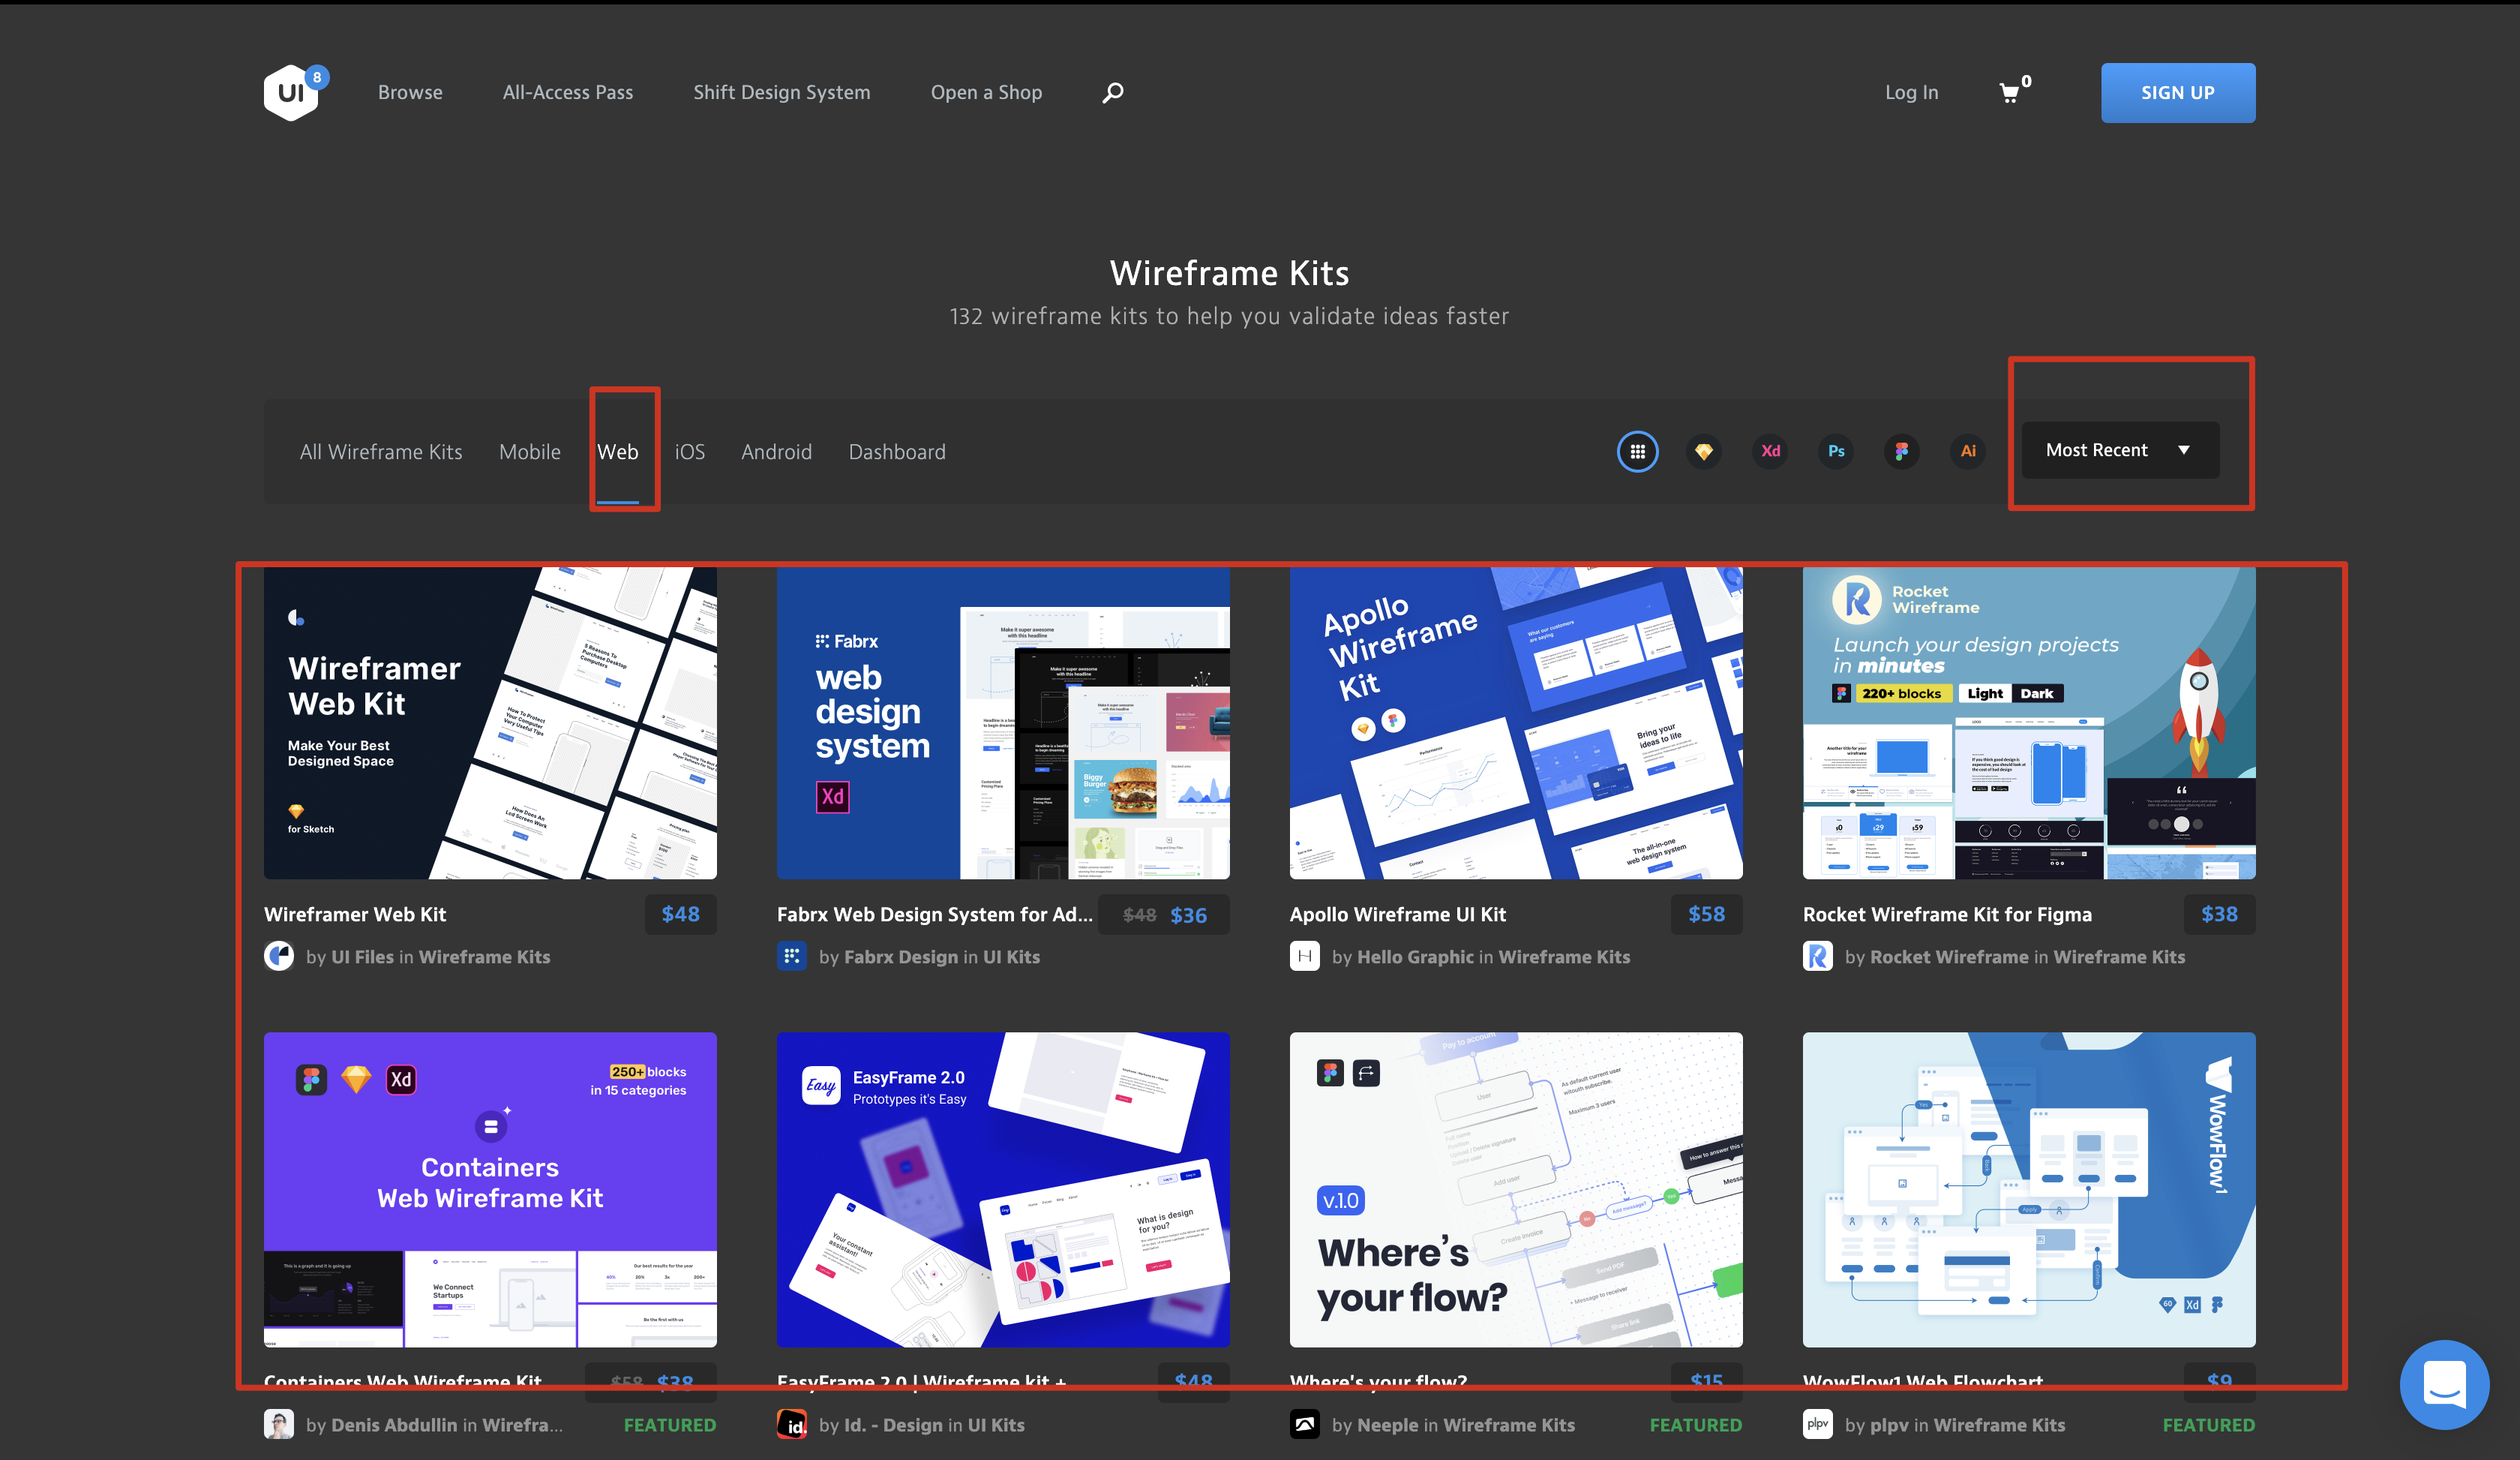This screenshot has width=2520, height=1460.
Task: Open the Apollo Wireframe Kit thumbnail
Action: point(1515,723)
